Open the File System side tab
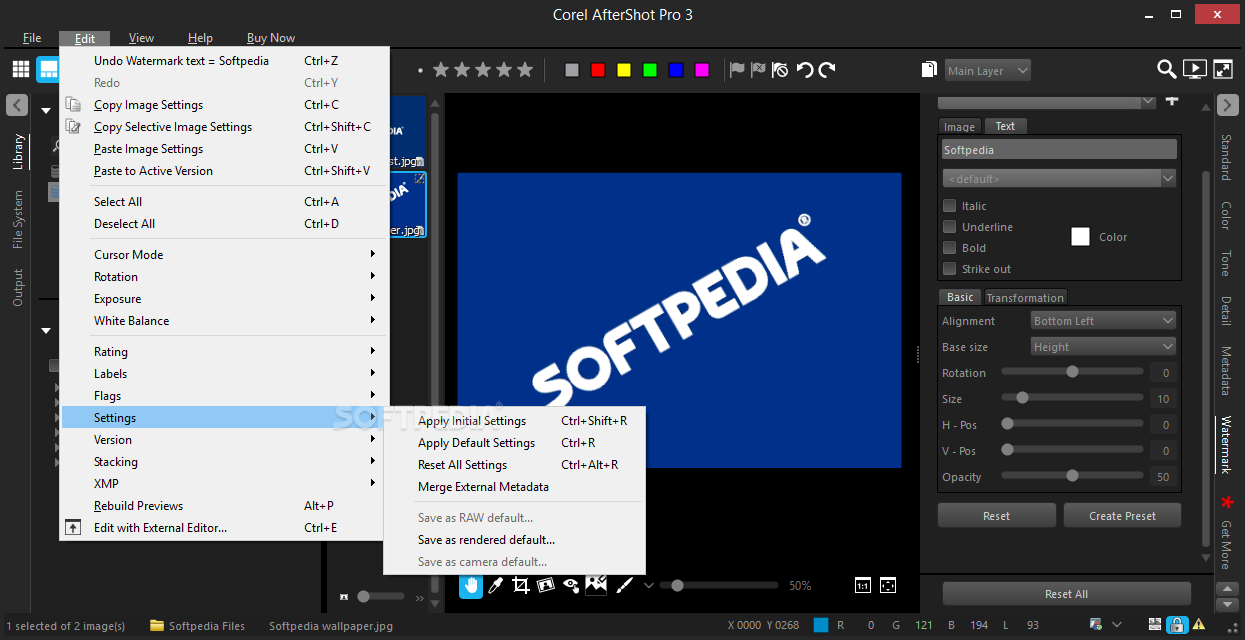This screenshot has width=1245, height=640. click(x=17, y=220)
